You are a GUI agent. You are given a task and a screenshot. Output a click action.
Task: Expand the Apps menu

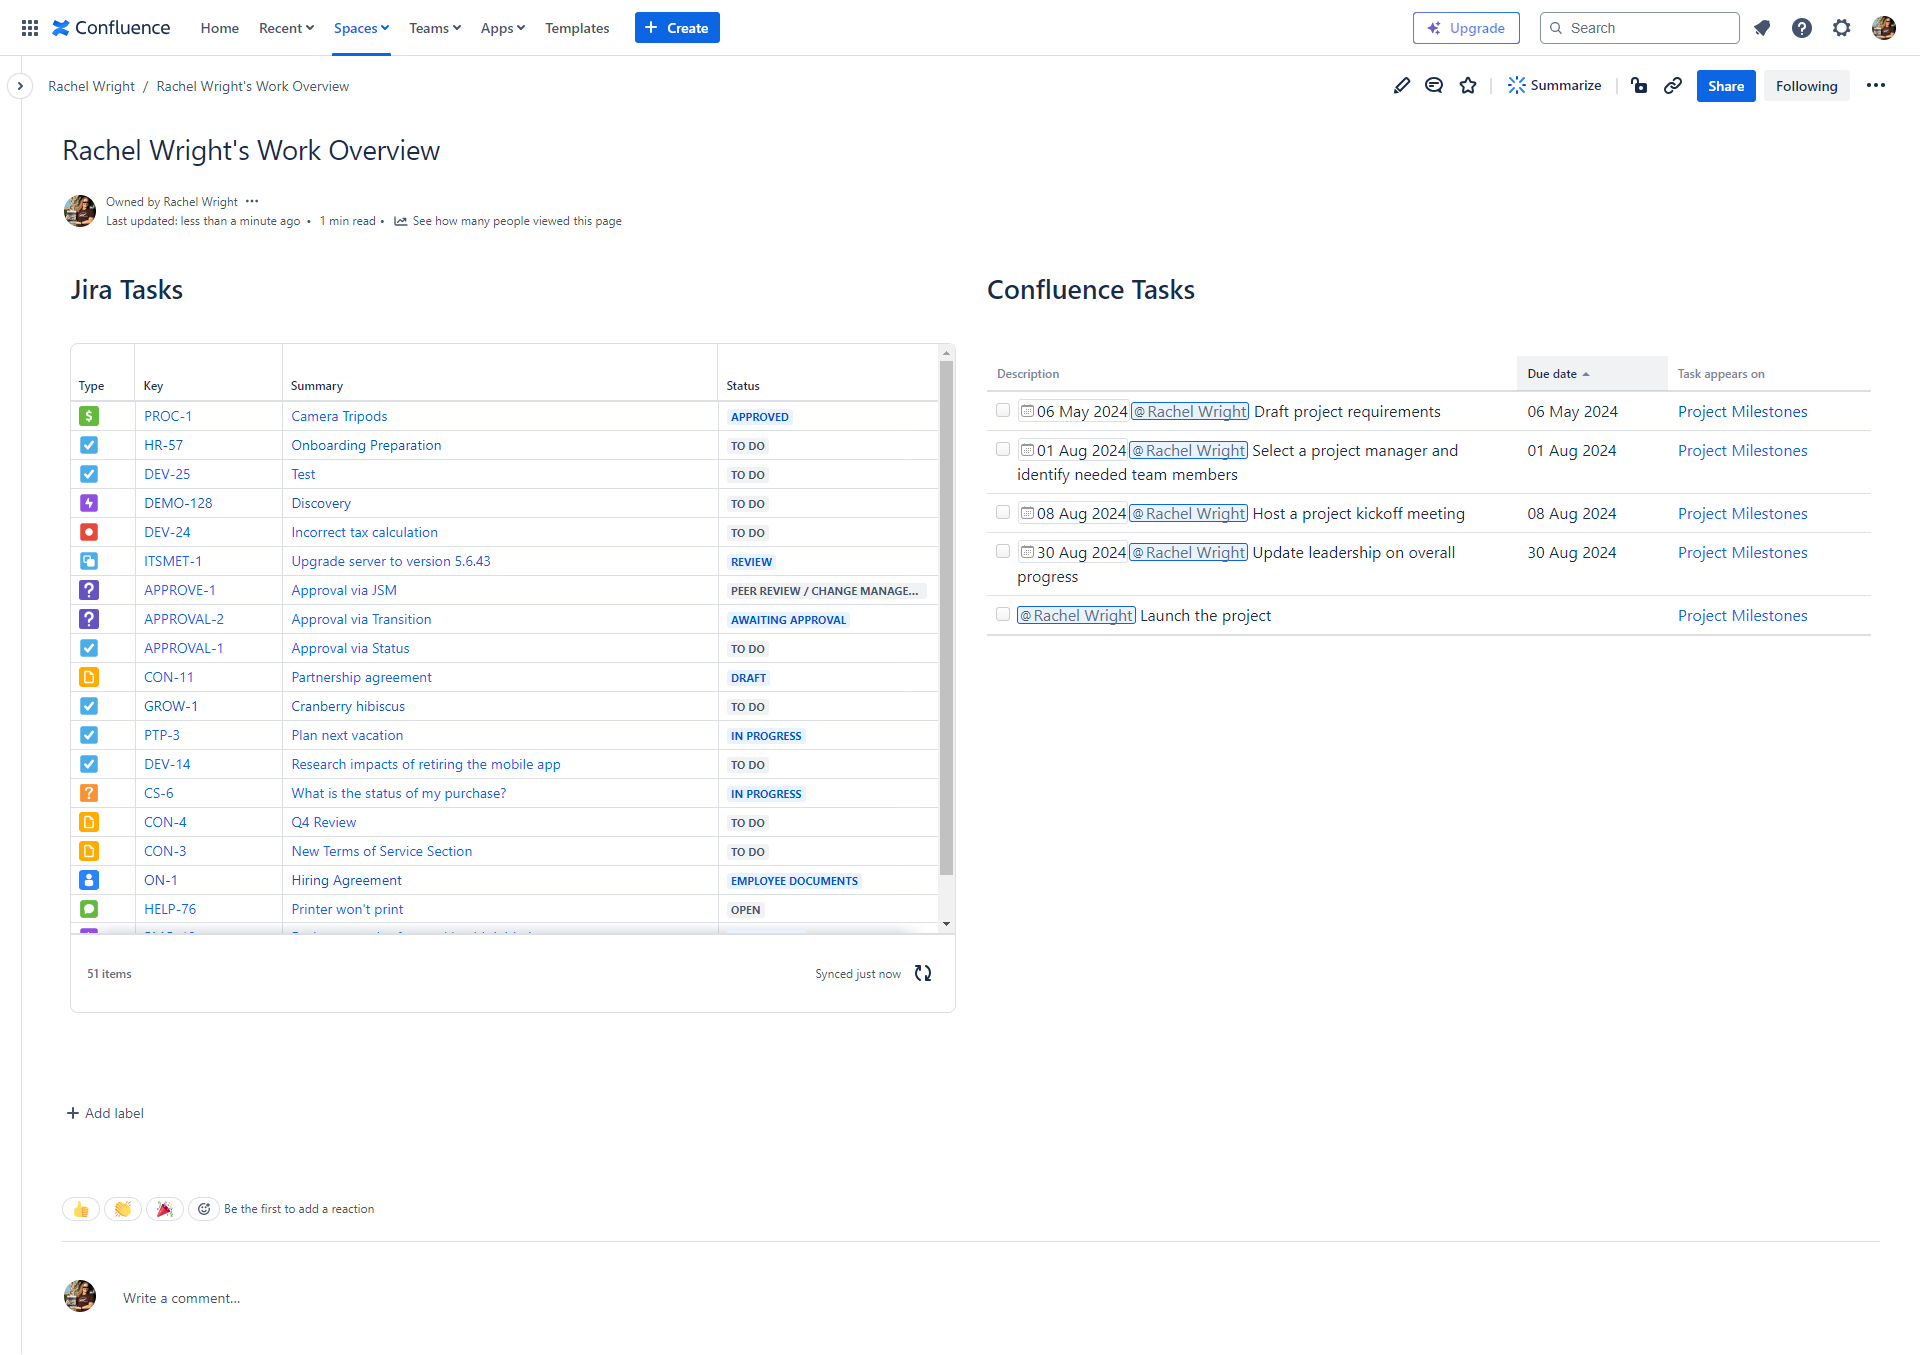[x=502, y=28]
